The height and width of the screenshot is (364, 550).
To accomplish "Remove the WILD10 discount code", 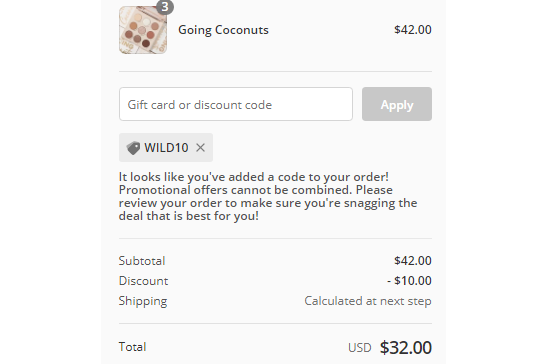I will 200,148.
